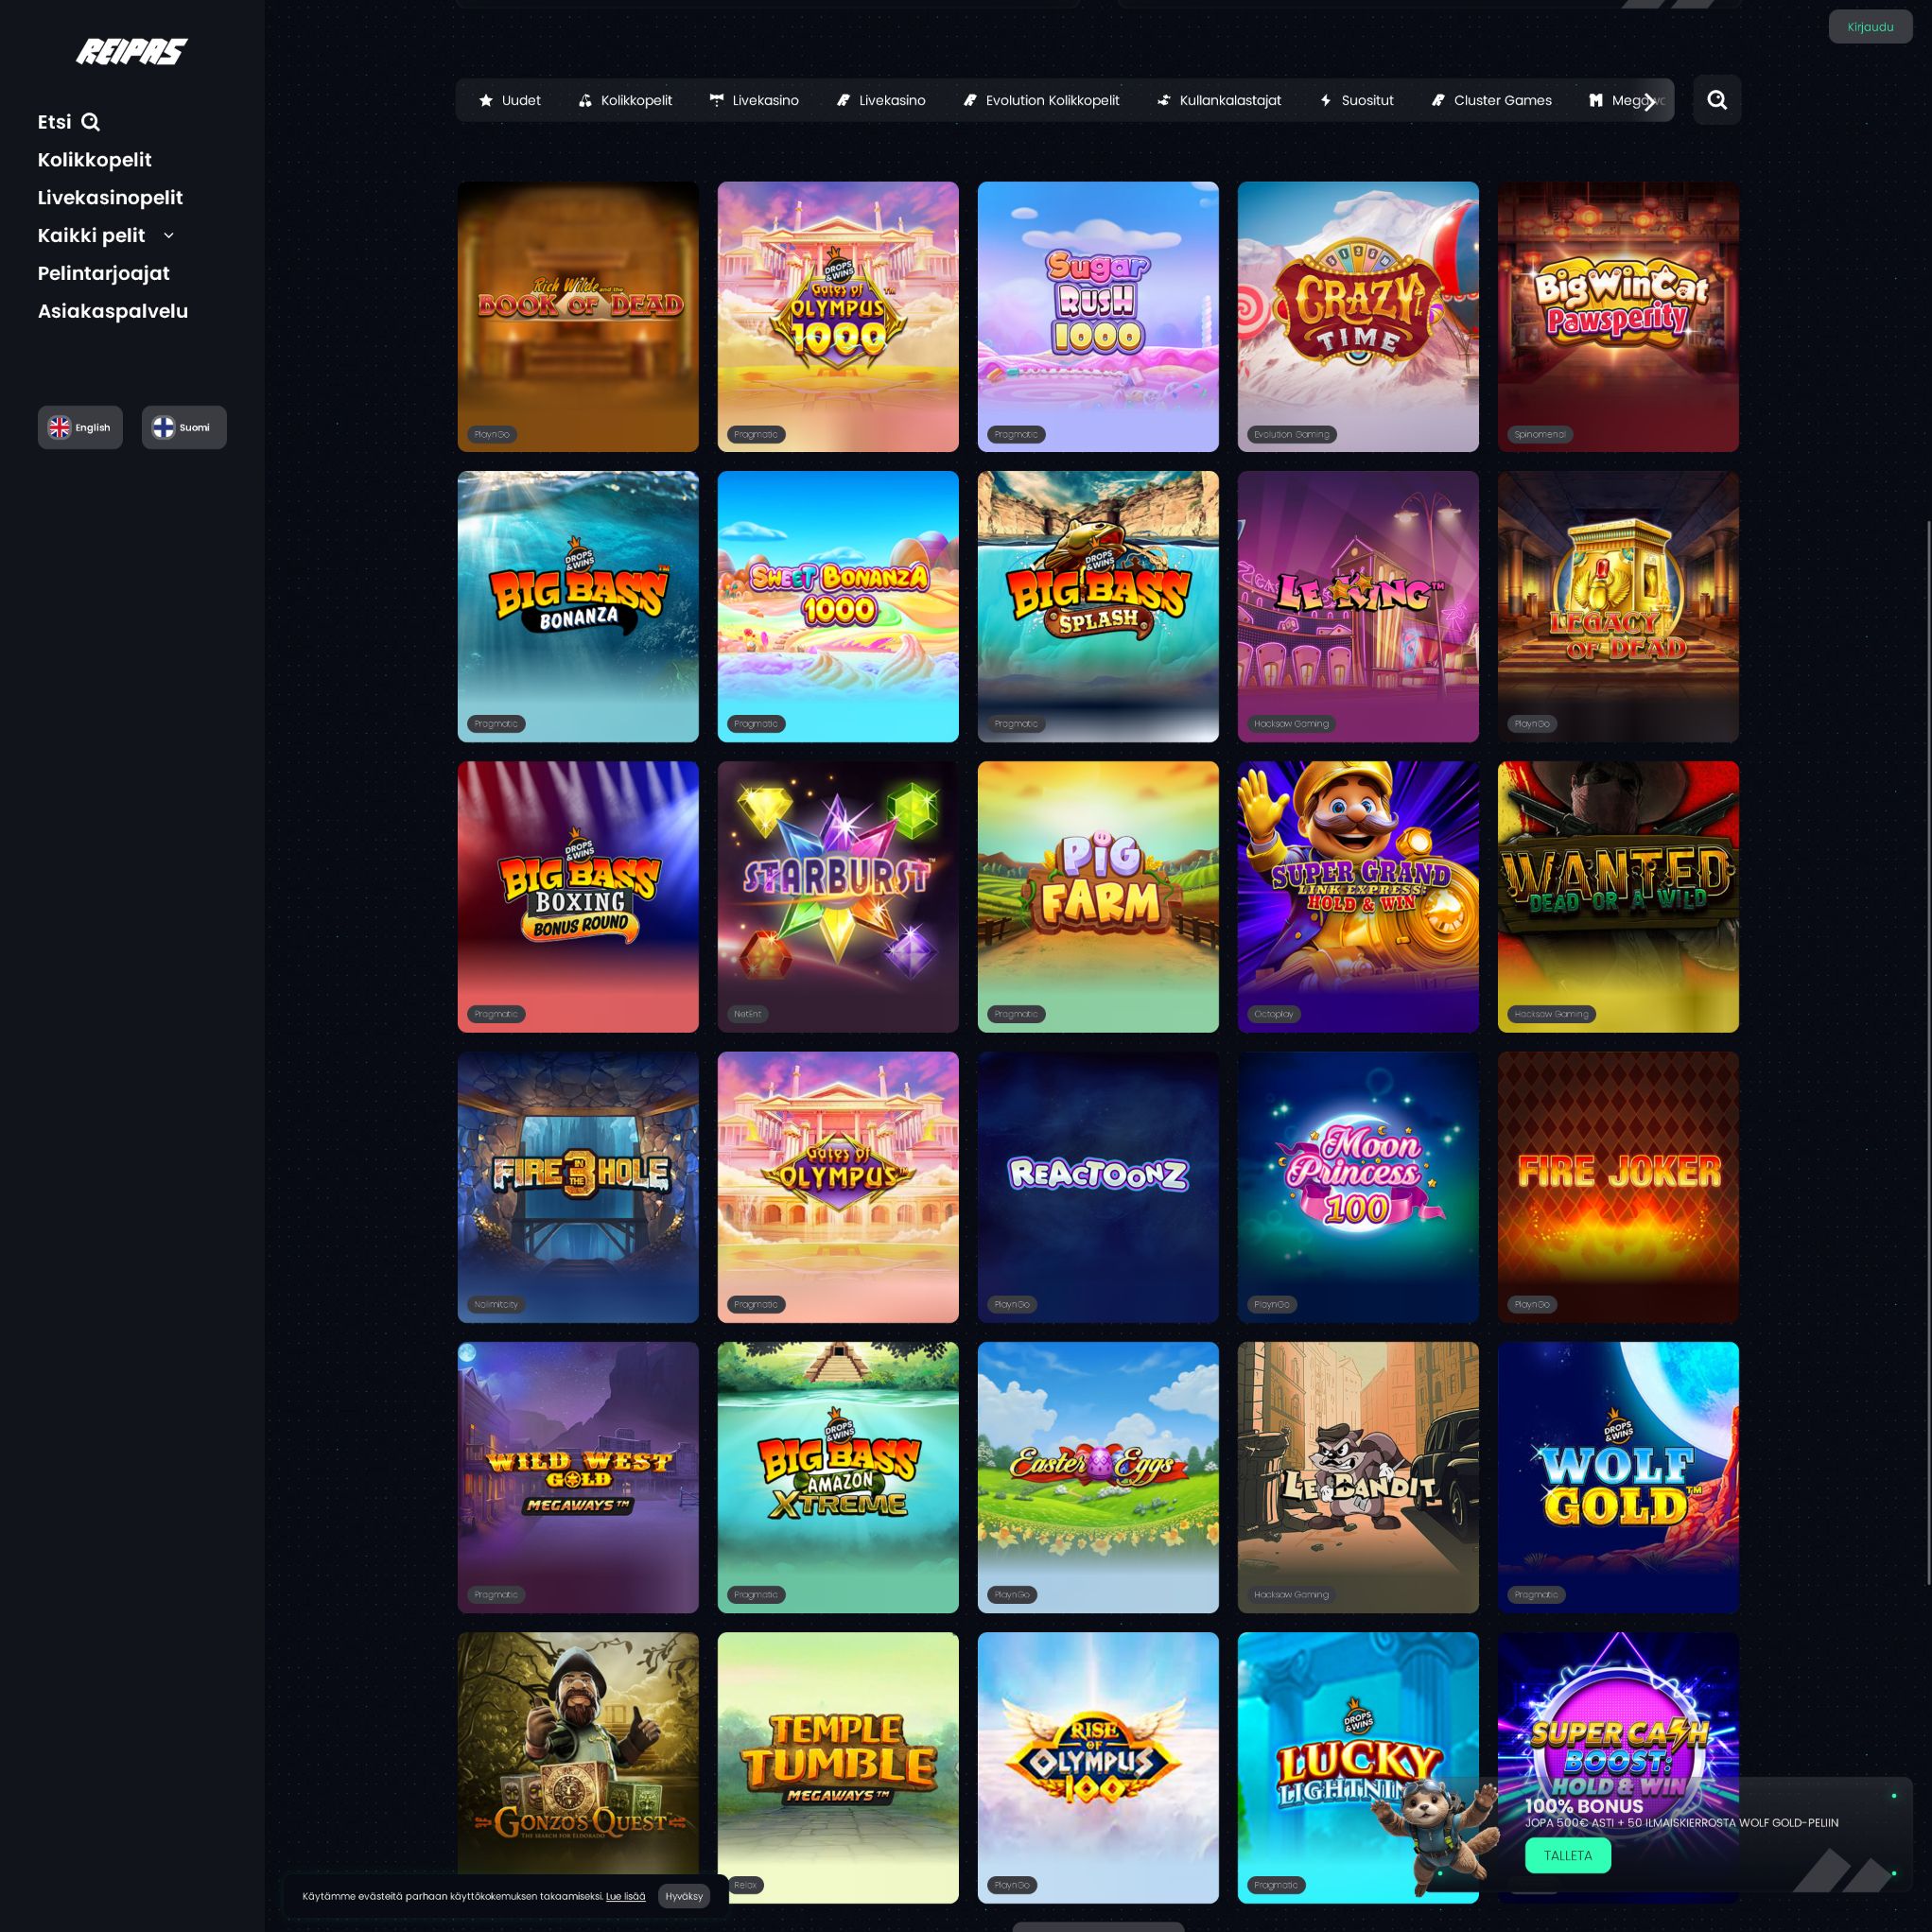Launch the Book of Dead game
The width and height of the screenshot is (1932, 1932).
coord(578,316)
